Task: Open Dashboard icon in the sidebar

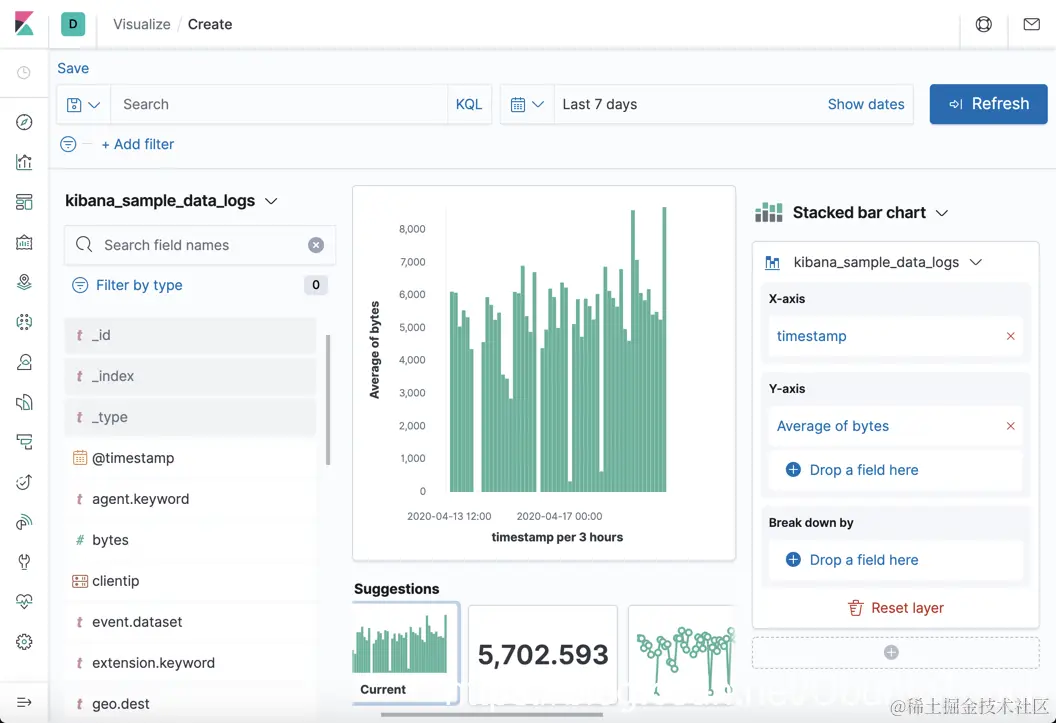Action: point(24,202)
